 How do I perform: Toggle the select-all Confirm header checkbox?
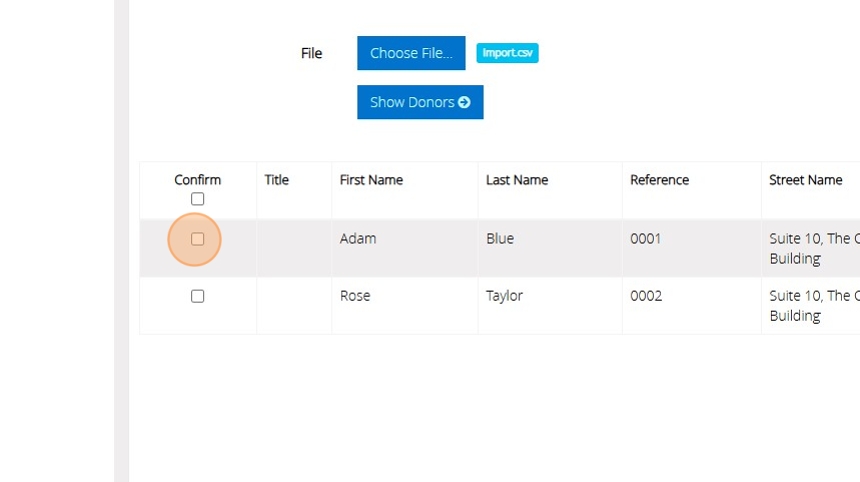(x=197, y=199)
